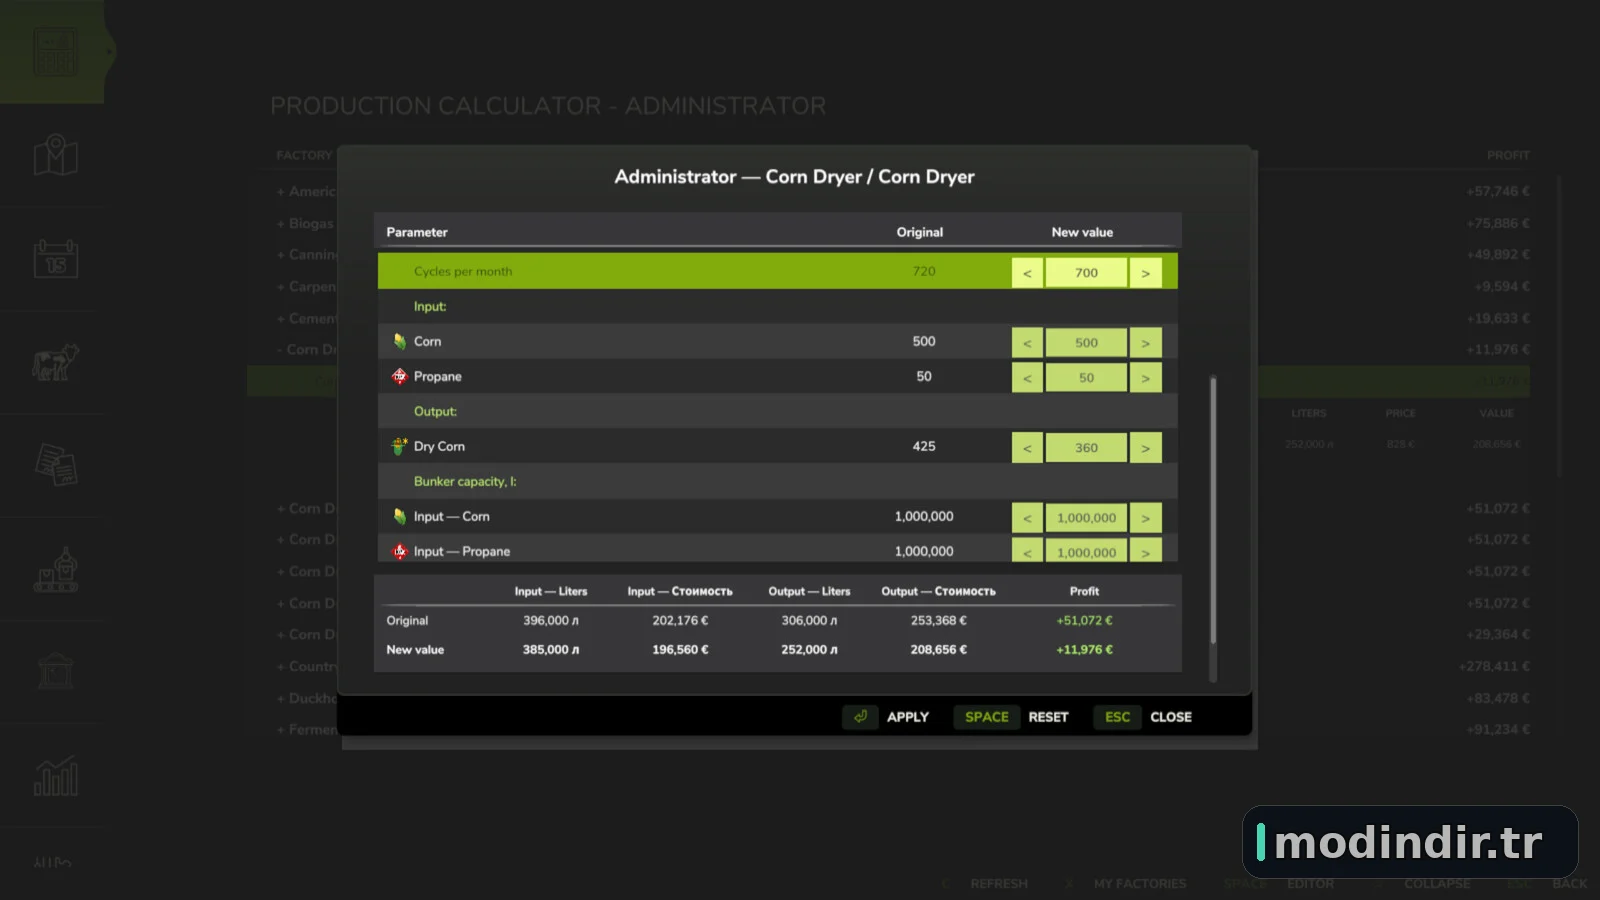
Task: Click EDITOR in the background footer
Action: tap(1310, 884)
